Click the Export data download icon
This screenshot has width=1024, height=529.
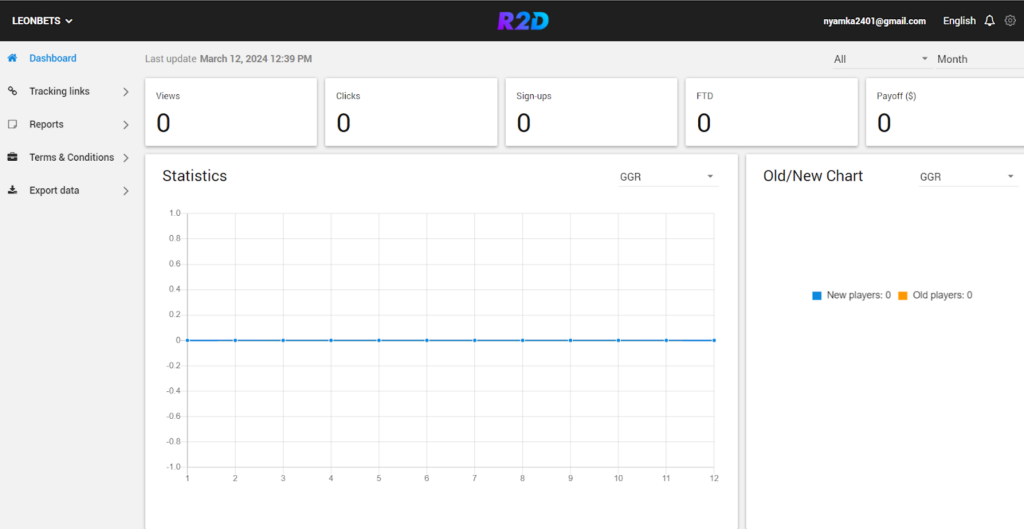coord(12,191)
